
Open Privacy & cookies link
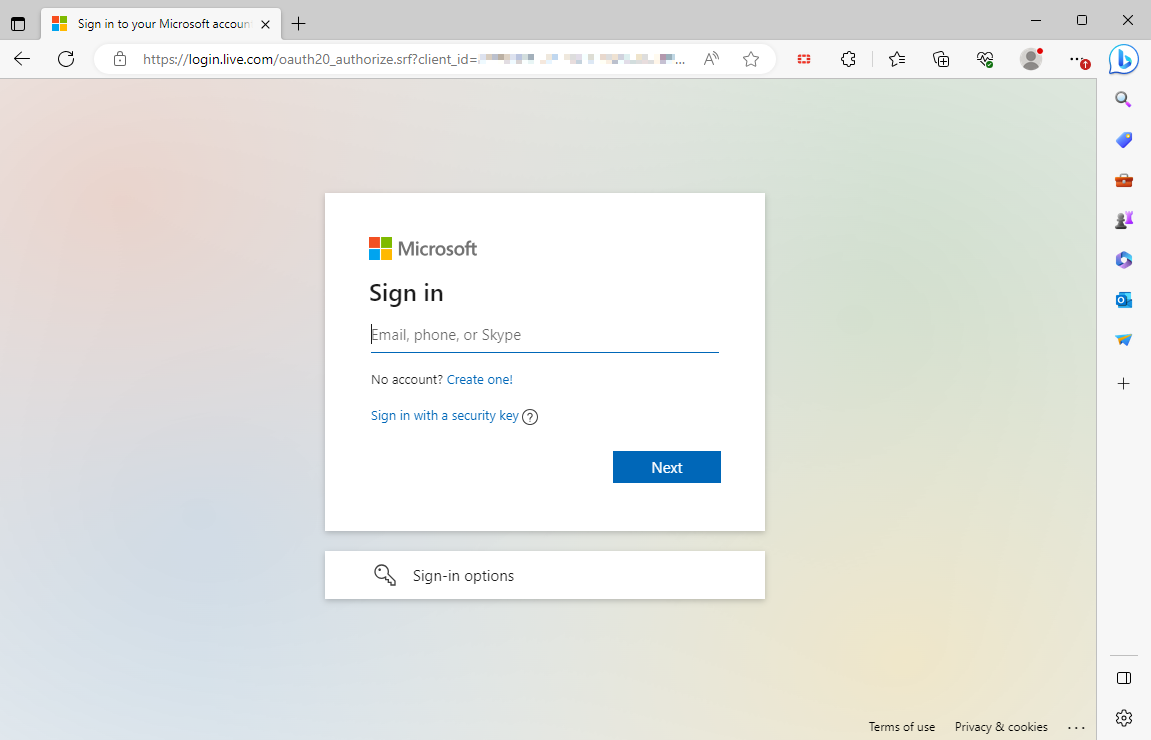(1001, 727)
